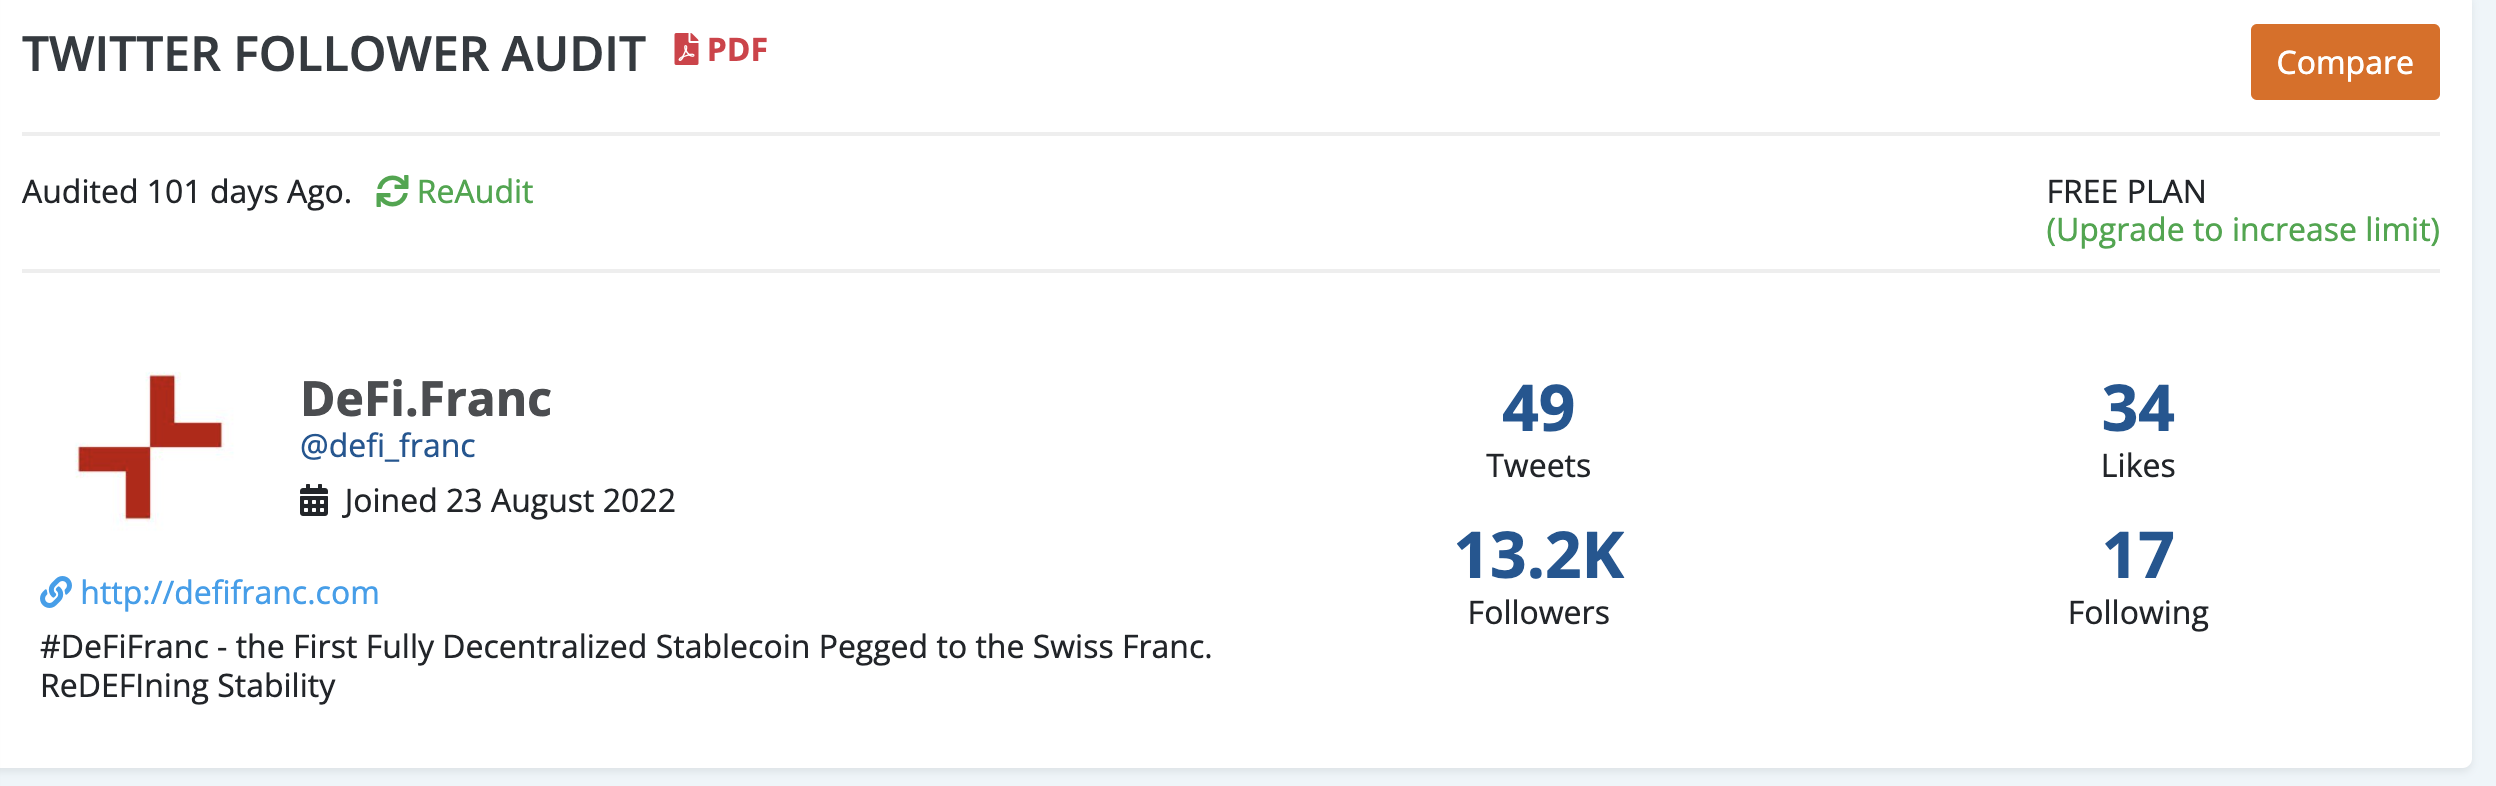Click the Audited 101 days Ago text

pos(187,191)
